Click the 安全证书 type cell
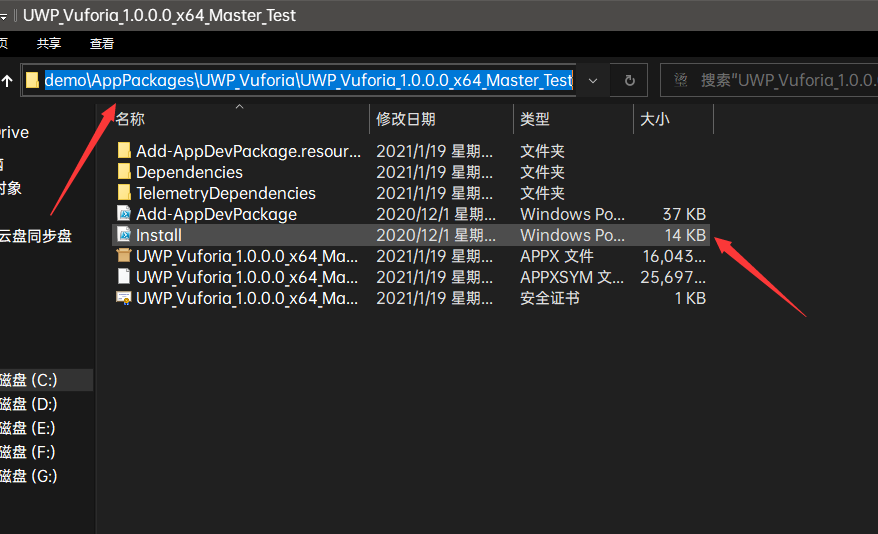This screenshot has height=534, width=878. pos(550,298)
